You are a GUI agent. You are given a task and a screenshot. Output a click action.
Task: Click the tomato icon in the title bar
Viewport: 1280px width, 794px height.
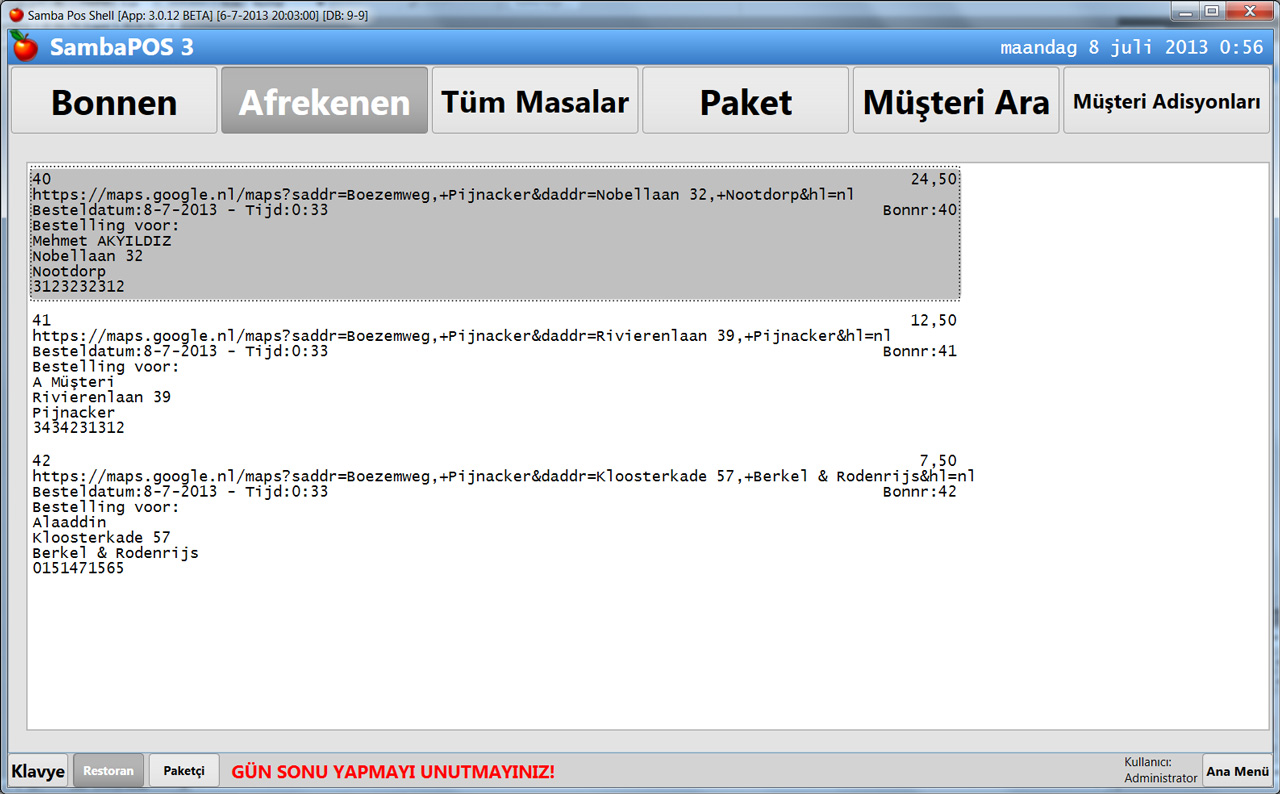pyautogui.click(x=16, y=14)
